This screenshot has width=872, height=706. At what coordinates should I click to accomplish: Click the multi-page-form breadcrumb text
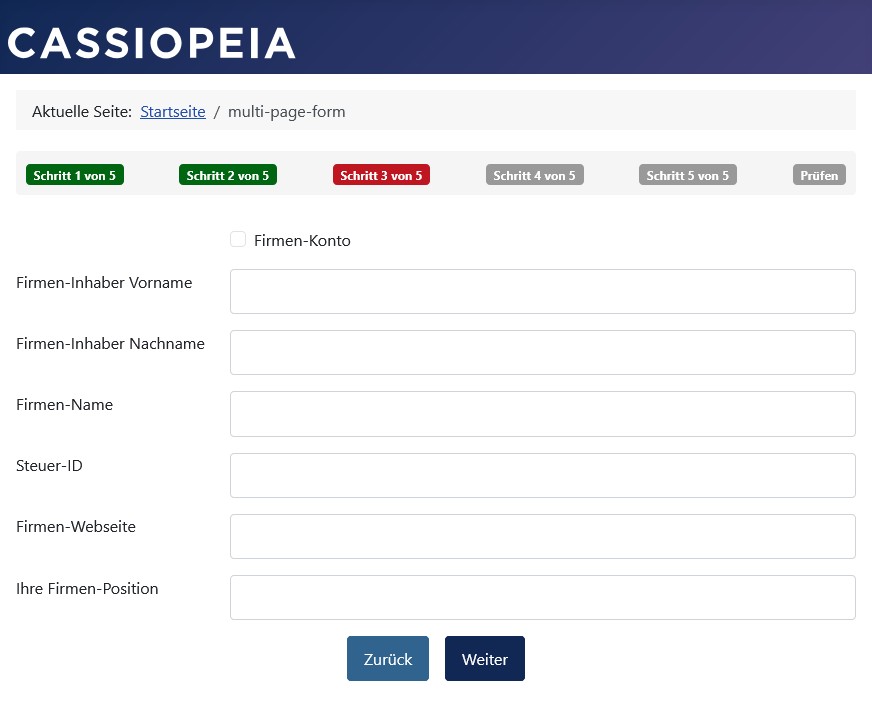tap(286, 112)
